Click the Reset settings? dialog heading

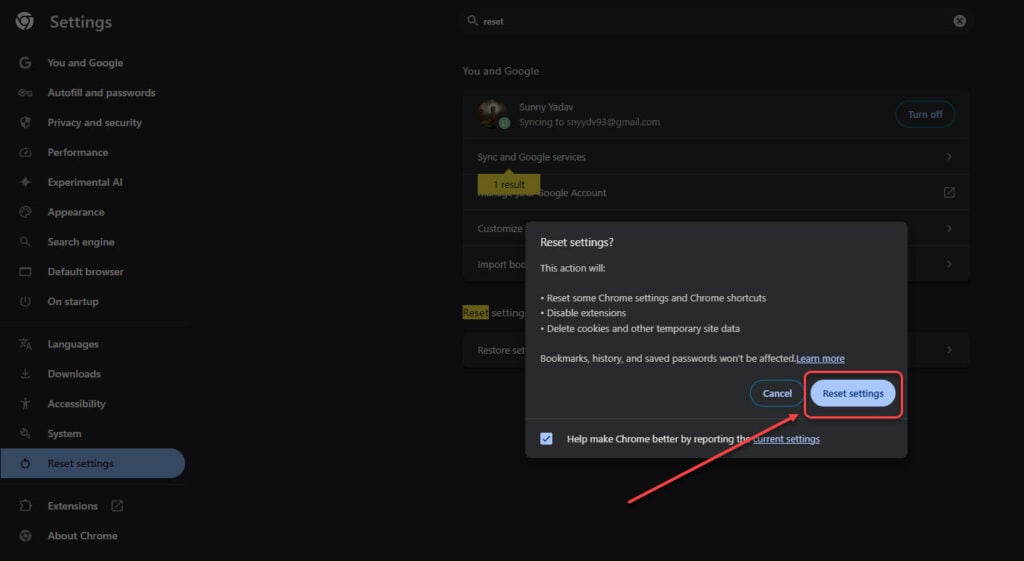[577, 242]
